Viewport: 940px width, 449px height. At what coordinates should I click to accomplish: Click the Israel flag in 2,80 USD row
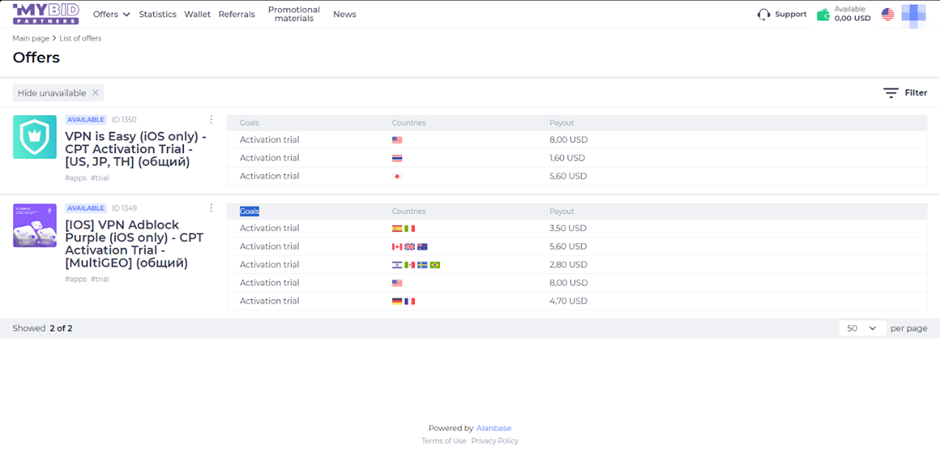[x=397, y=264]
